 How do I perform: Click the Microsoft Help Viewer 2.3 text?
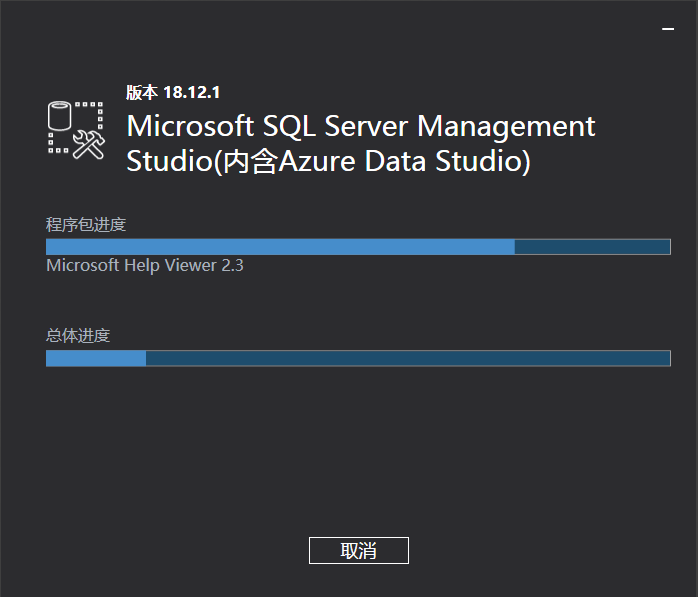(x=145, y=266)
